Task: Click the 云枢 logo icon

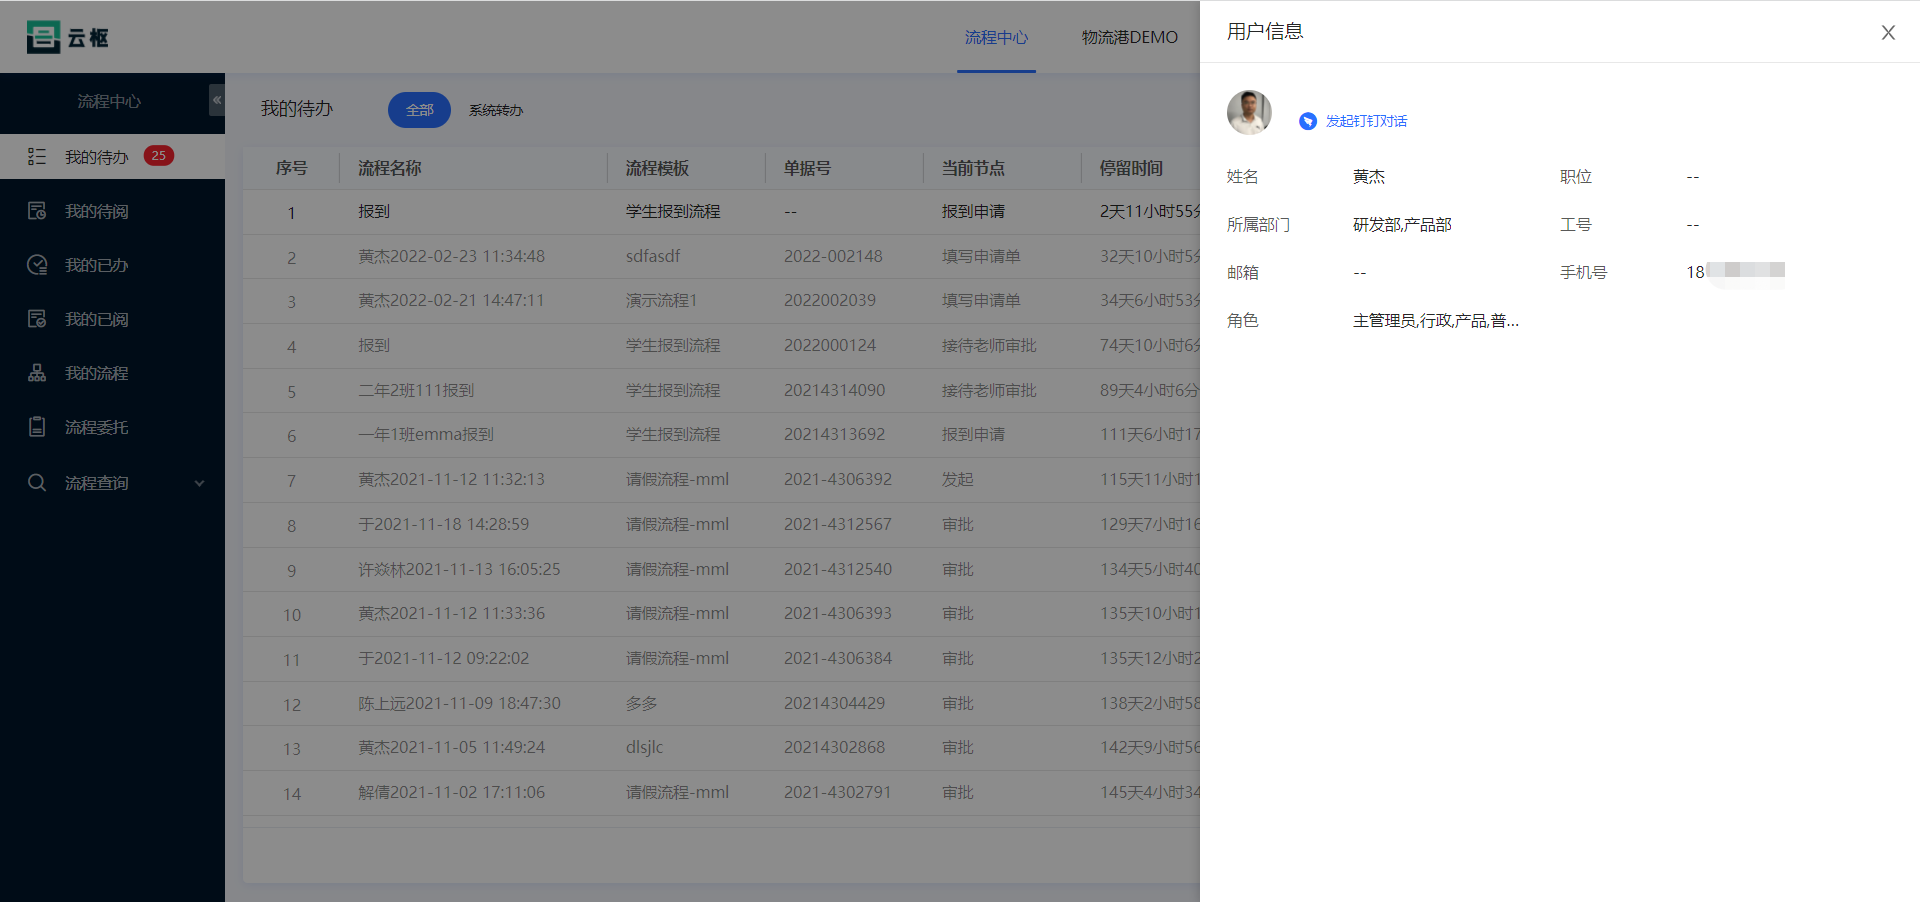Action: 43,37
